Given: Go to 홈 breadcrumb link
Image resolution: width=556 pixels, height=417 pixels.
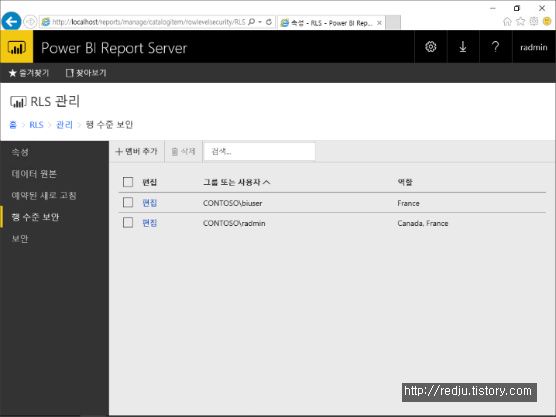Looking at the screenshot, I should (x=13, y=124).
